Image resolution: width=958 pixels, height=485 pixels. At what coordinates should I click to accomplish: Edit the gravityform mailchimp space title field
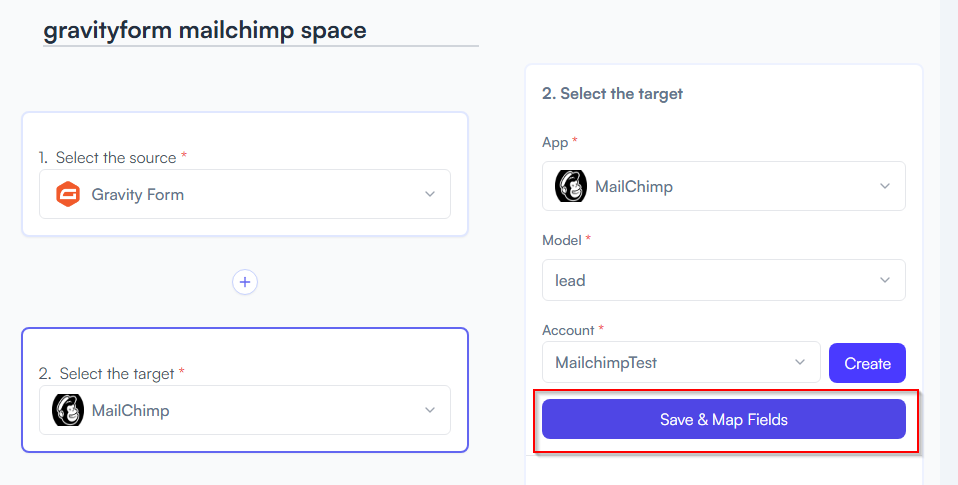tap(261, 31)
